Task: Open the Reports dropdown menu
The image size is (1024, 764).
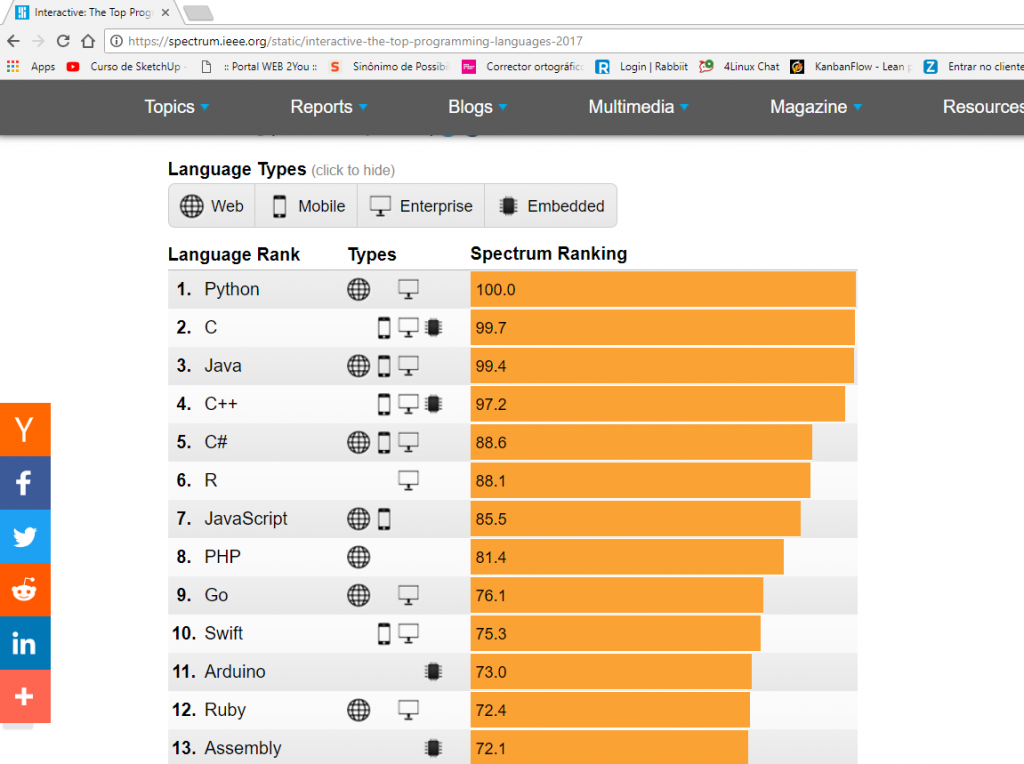Action: pyautogui.click(x=329, y=107)
